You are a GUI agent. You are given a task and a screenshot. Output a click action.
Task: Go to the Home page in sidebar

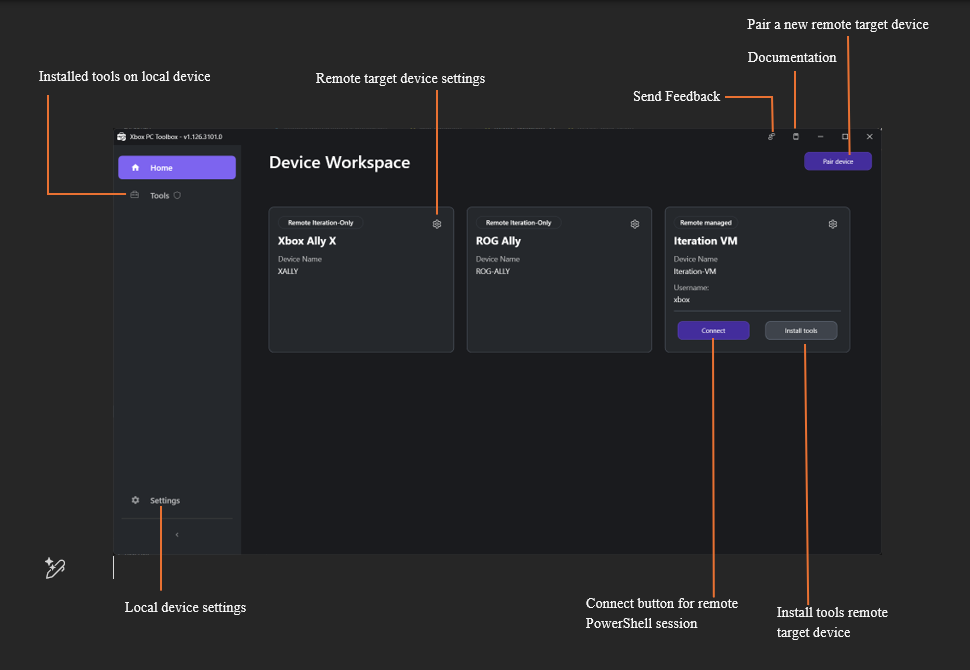click(177, 168)
